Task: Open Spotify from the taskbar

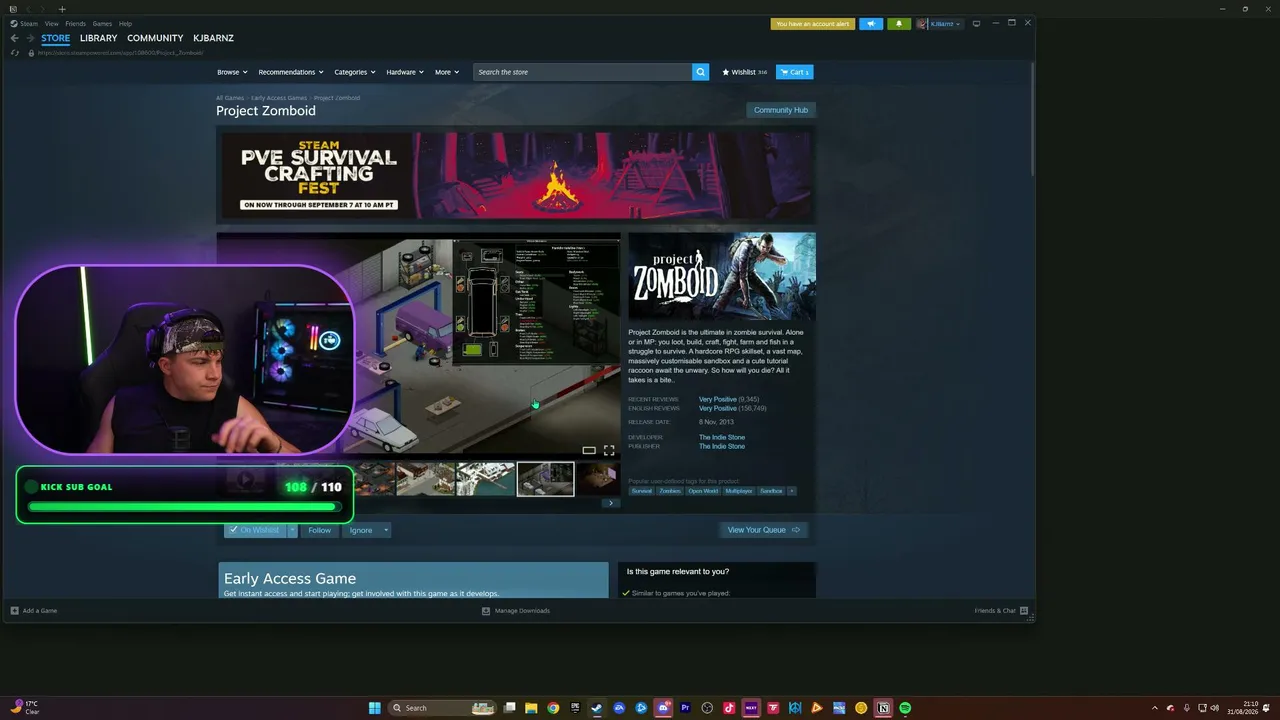Action: point(905,708)
